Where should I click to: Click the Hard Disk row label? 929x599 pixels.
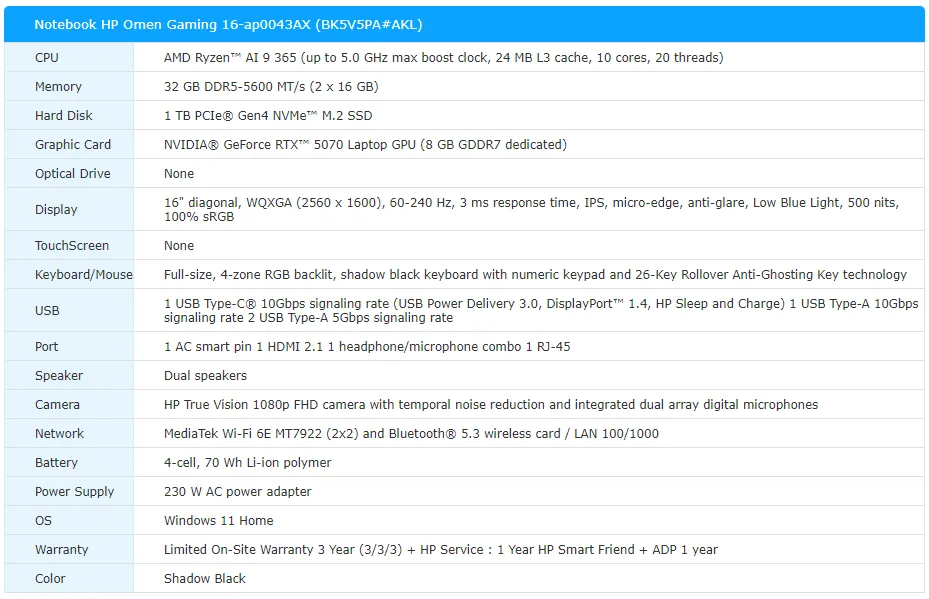pyautogui.click(x=64, y=116)
